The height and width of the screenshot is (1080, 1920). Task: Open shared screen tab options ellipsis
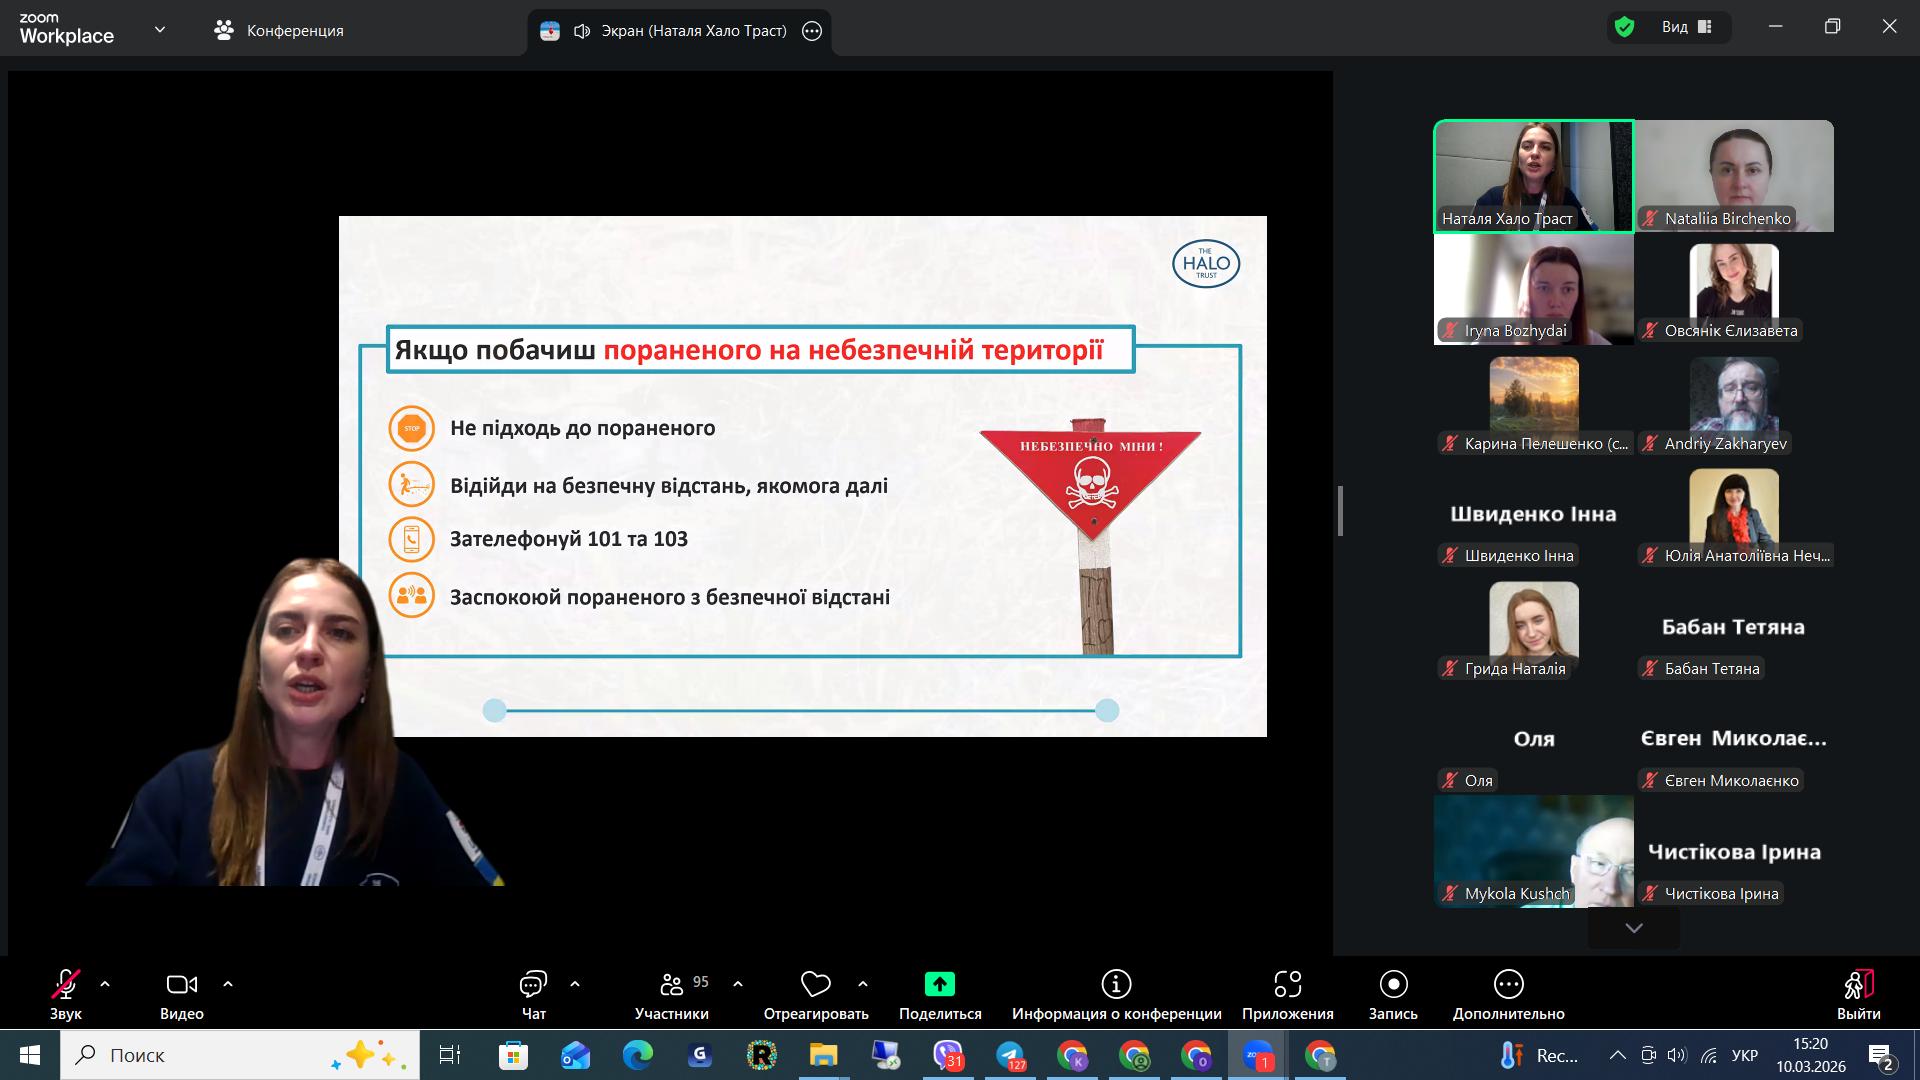812,31
